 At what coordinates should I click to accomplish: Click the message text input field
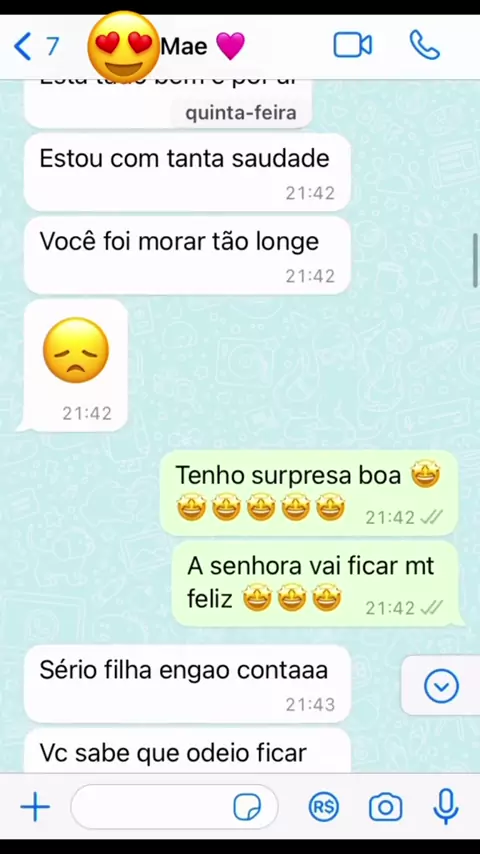(x=174, y=807)
